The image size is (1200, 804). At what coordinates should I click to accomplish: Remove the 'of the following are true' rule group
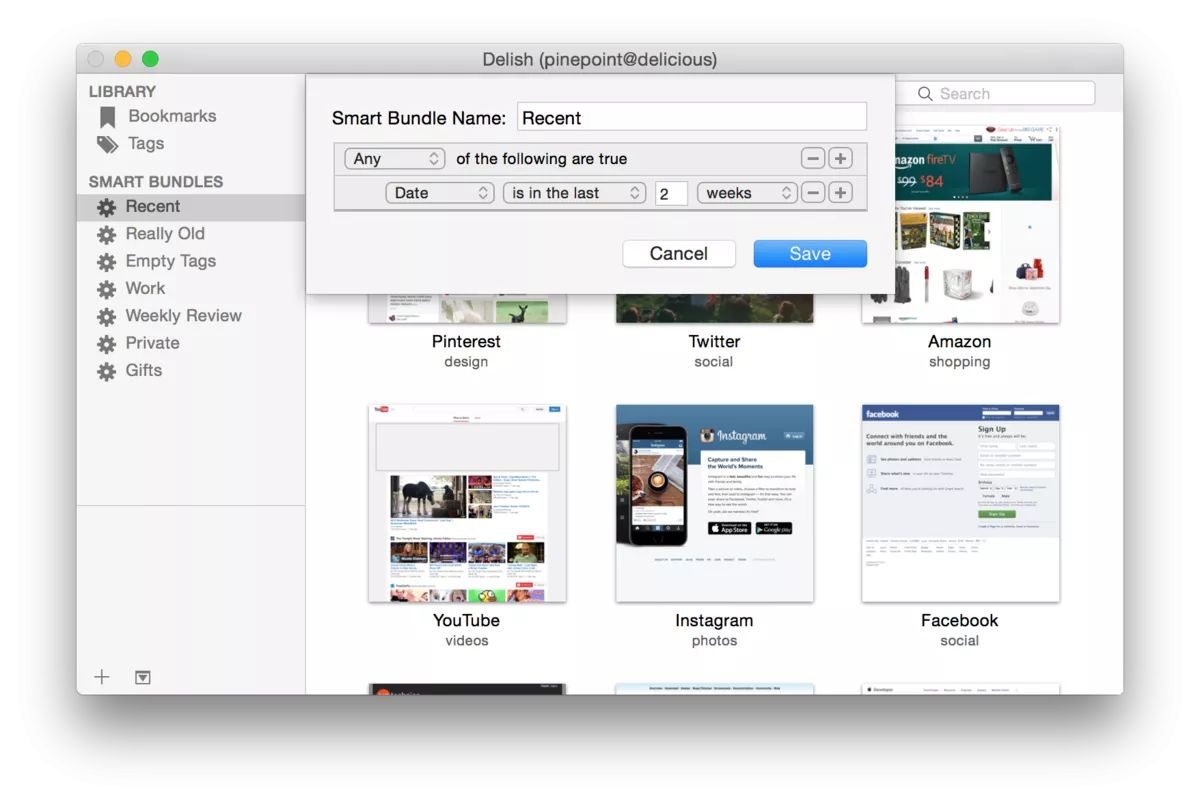[x=813, y=159]
